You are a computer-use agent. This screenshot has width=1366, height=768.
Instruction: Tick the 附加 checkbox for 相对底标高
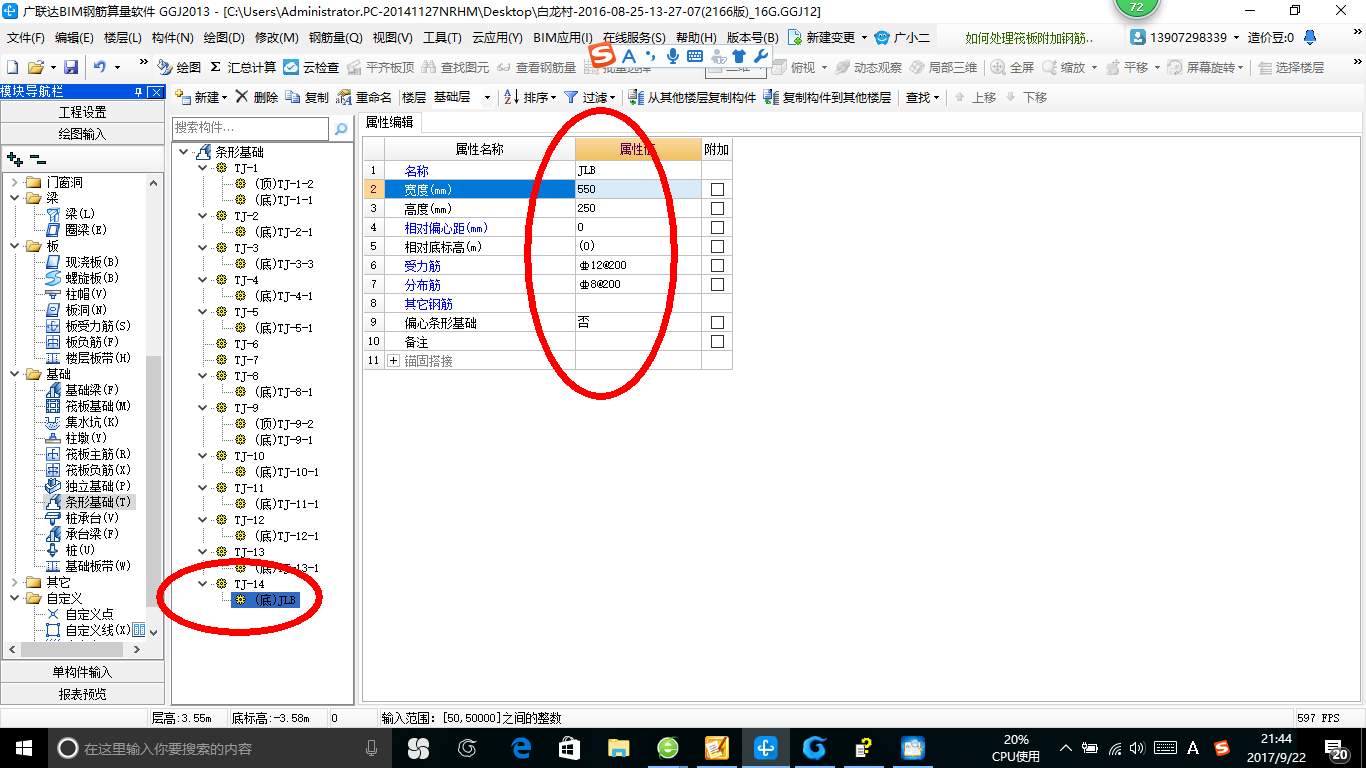(x=717, y=247)
